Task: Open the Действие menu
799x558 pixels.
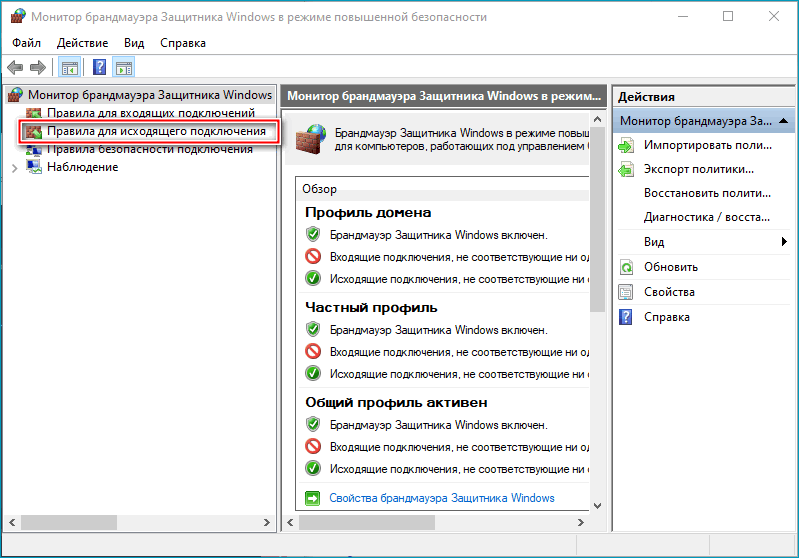Action: (x=83, y=43)
